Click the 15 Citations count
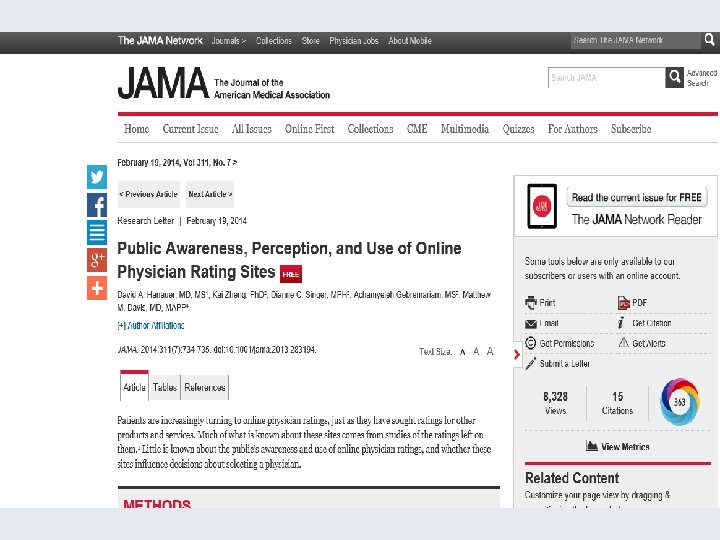 coord(617,403)
